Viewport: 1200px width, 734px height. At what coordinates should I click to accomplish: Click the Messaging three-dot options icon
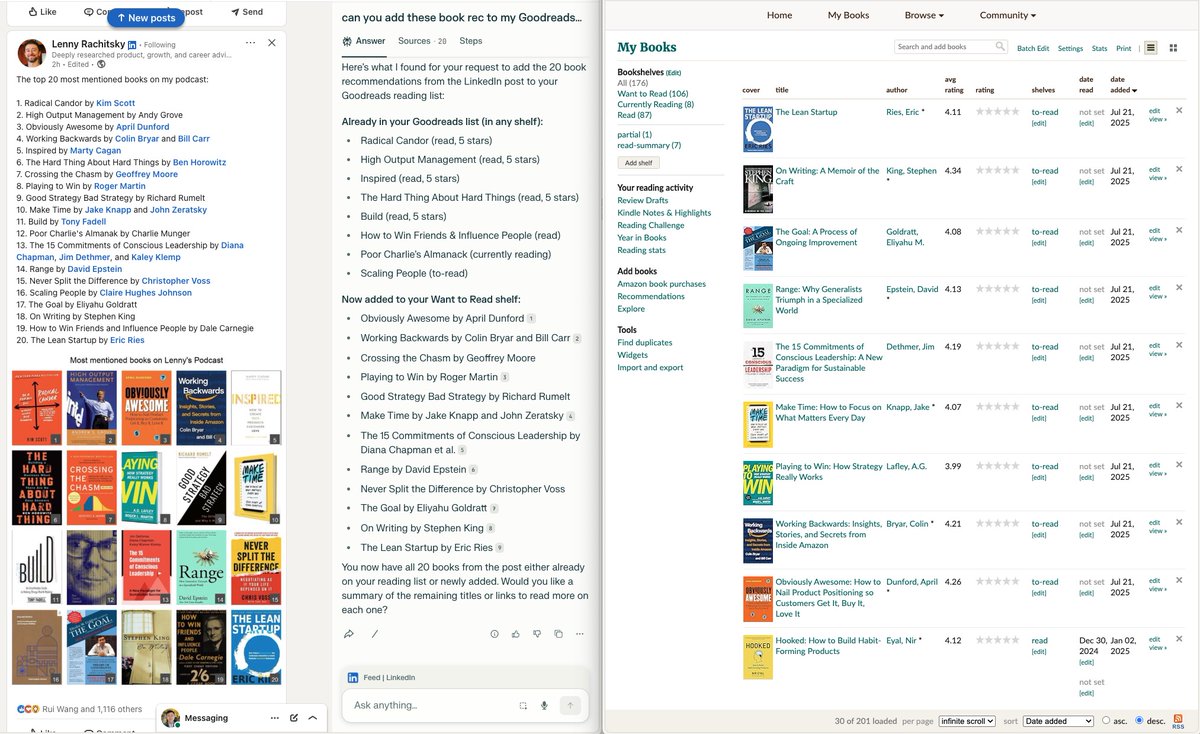(274, 718)
